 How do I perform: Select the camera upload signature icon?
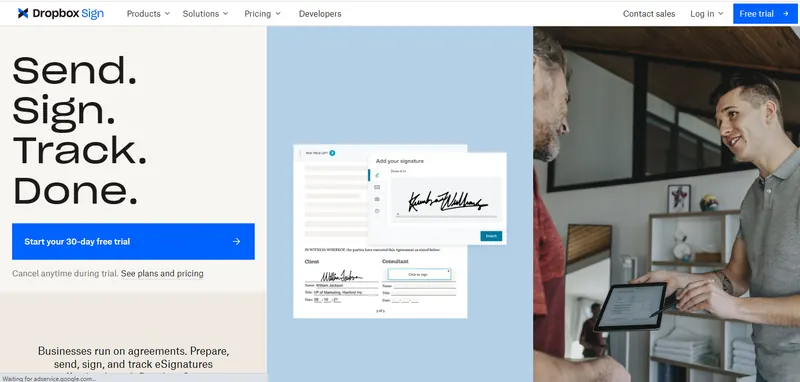tap(377, 199)
